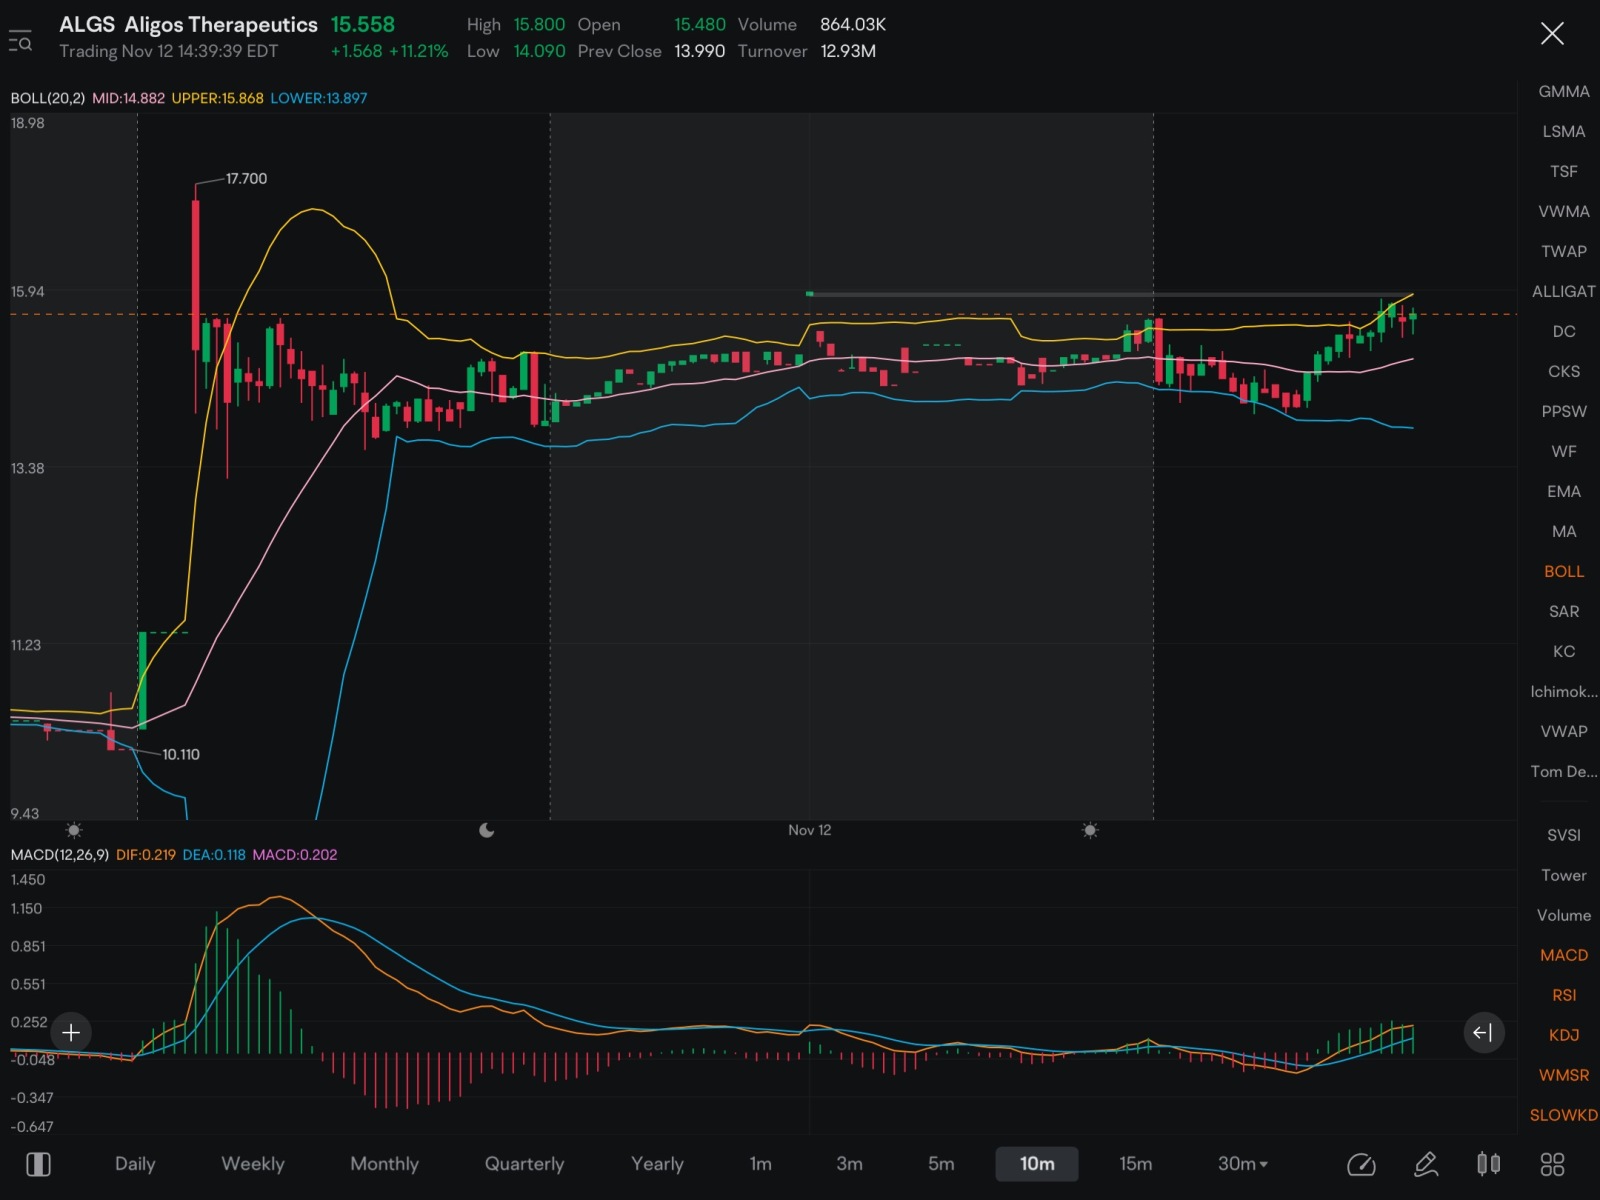Enable the Tower sub-indicator
The image size is (1600, 1200).
(1563, 875)
